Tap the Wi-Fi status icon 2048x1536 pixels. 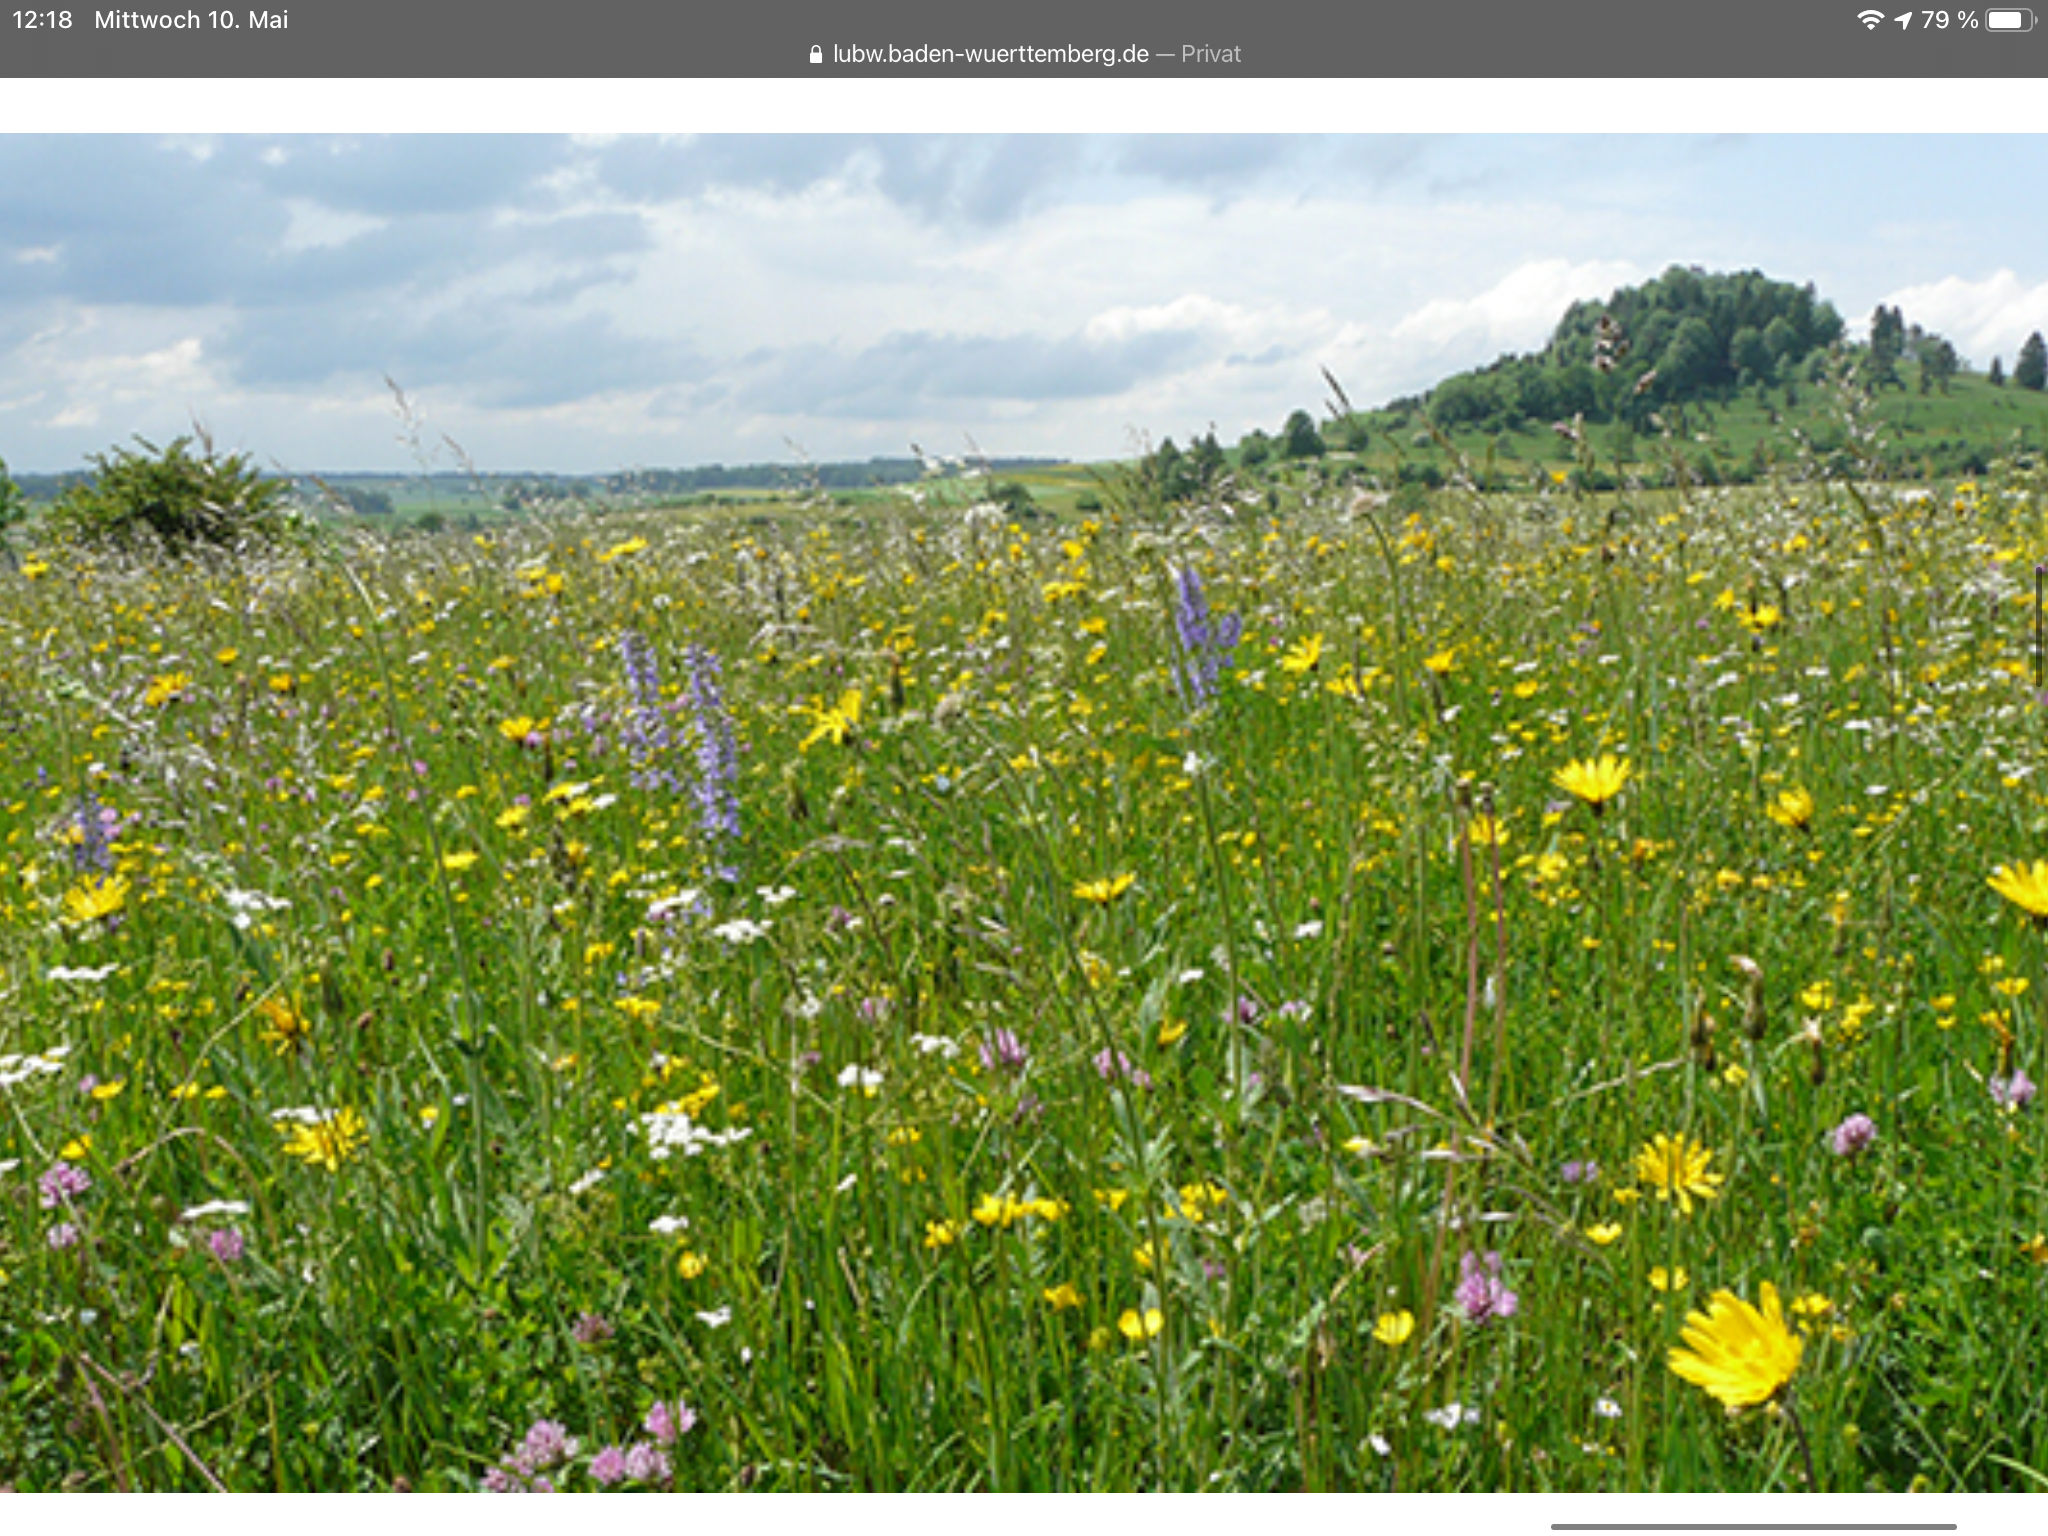point(1869,20)
